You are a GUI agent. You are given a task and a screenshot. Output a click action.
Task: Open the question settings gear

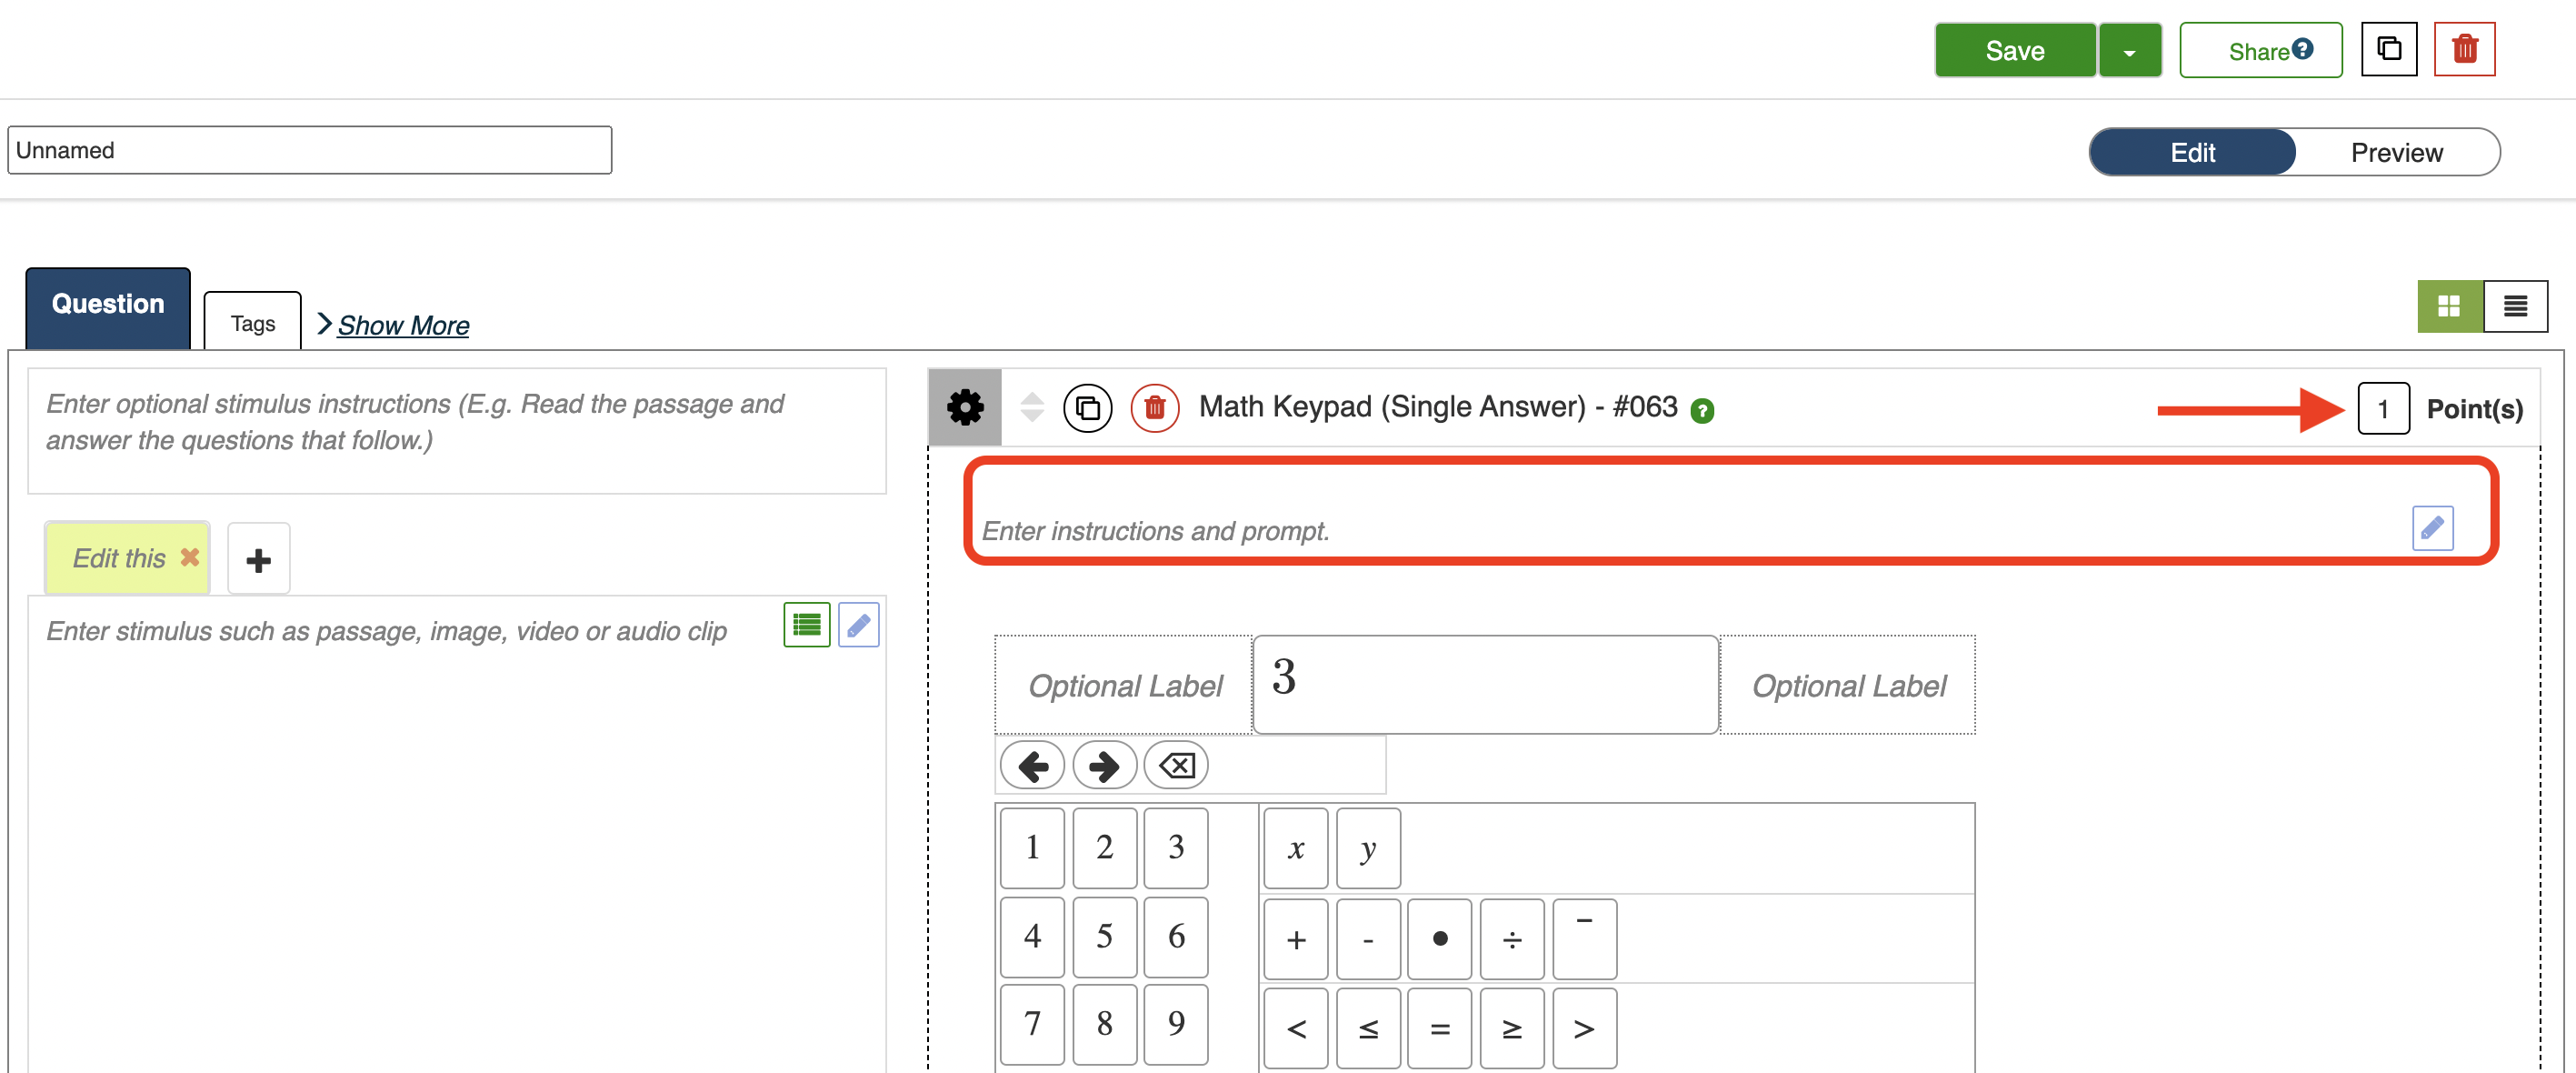point(964,408)
